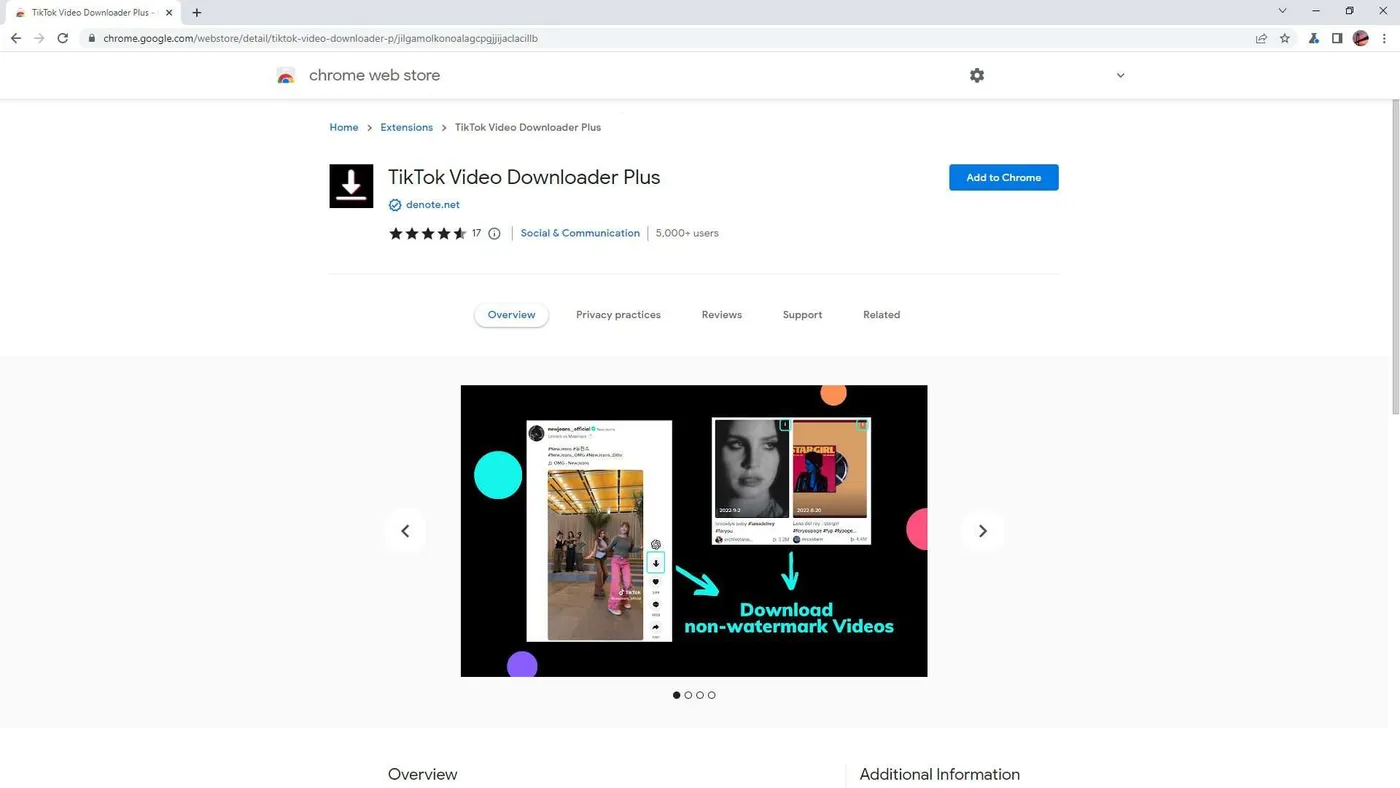Select the first carousel dot

pyautogui.click(x=676, y=695)
